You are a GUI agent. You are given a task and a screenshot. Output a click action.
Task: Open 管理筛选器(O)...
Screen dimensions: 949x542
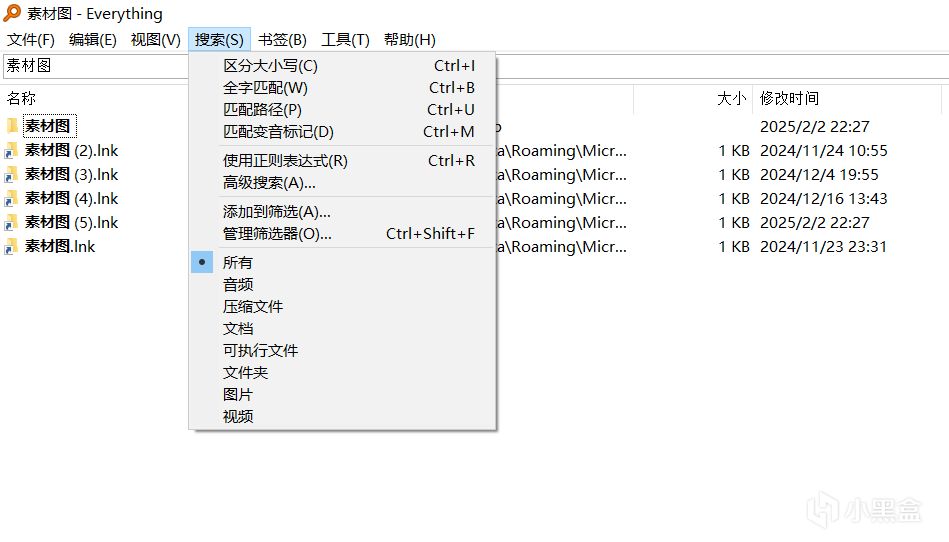pos(342,233)
